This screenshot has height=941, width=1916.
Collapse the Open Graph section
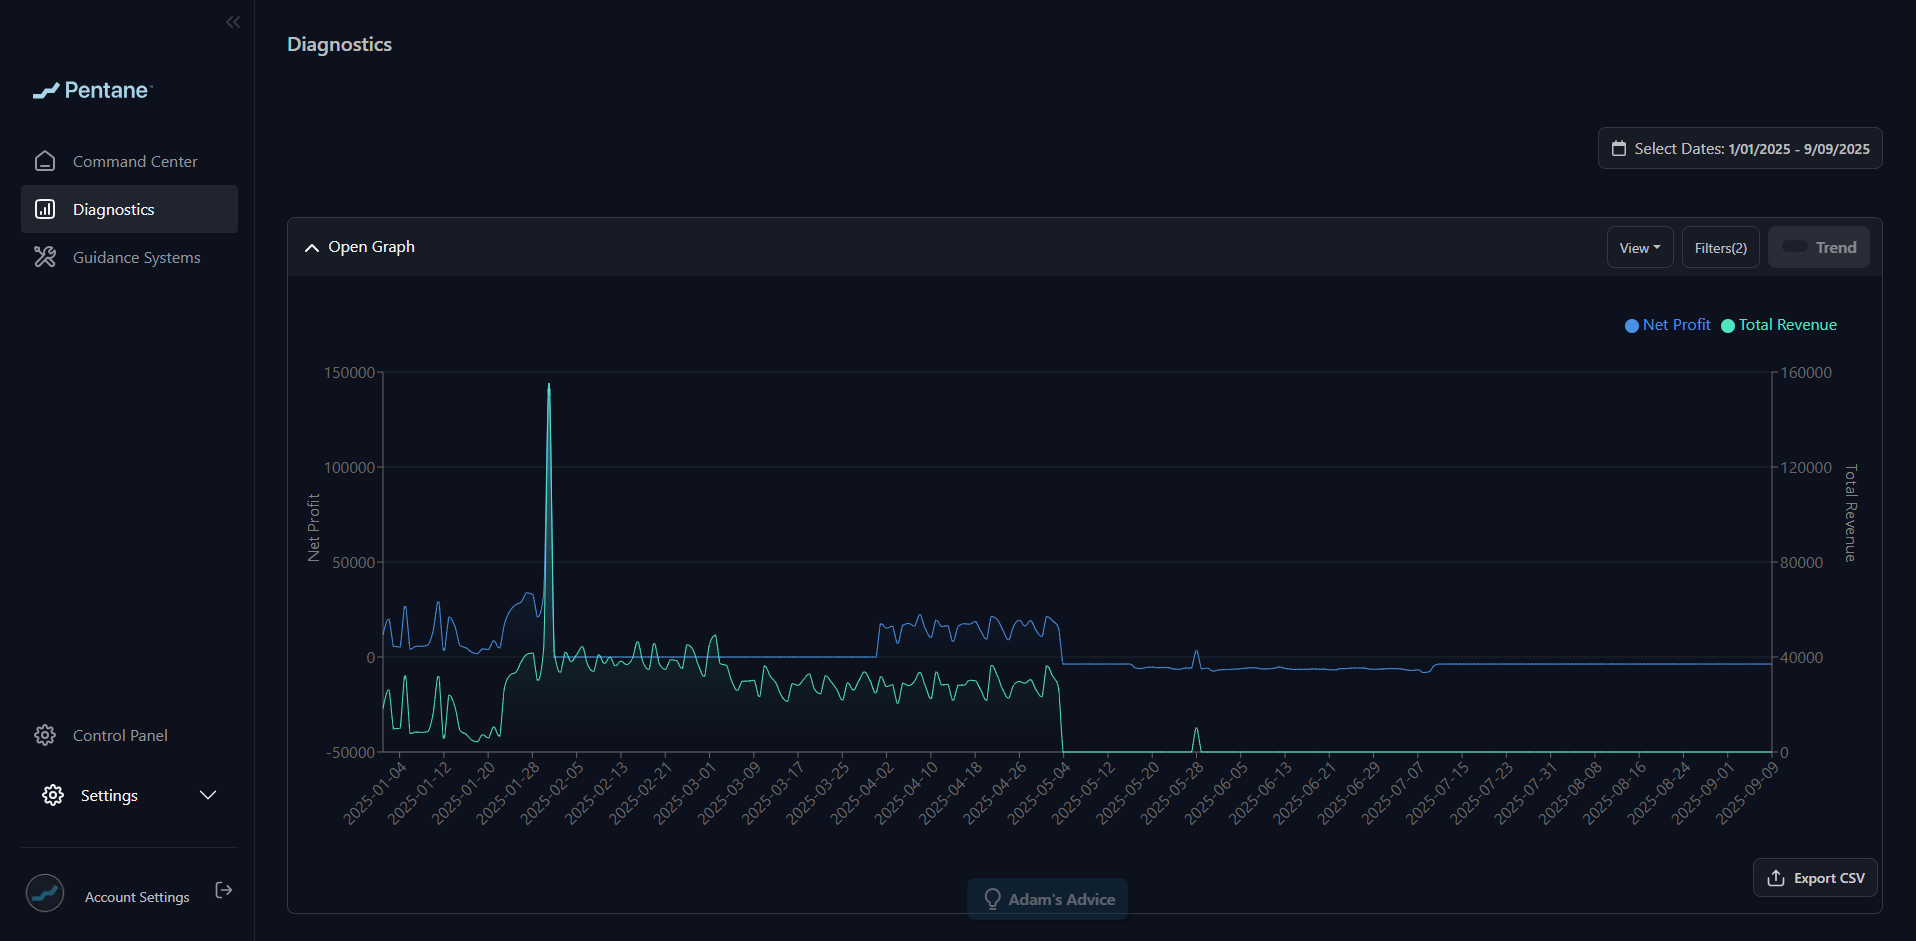(311, 247)
